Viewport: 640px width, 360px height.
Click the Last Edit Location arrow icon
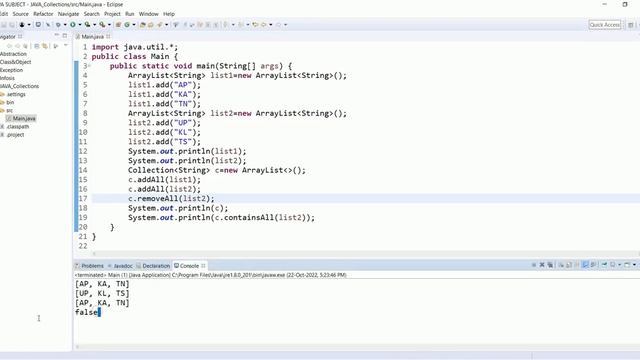[x=255, y=25]
